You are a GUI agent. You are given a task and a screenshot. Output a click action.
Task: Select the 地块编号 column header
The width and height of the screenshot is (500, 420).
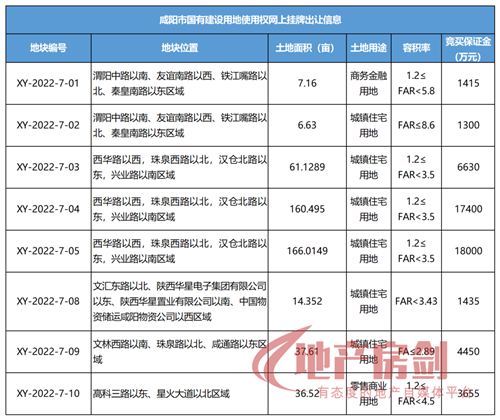click(x=49, y=48)
